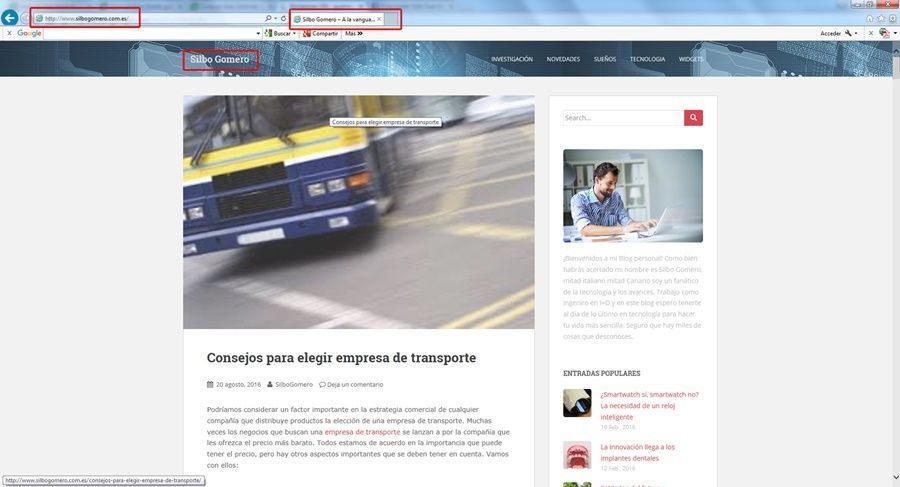Screen dimensions: 900x487
Task: Open the Favorites star icon
Action: [881, 18]
